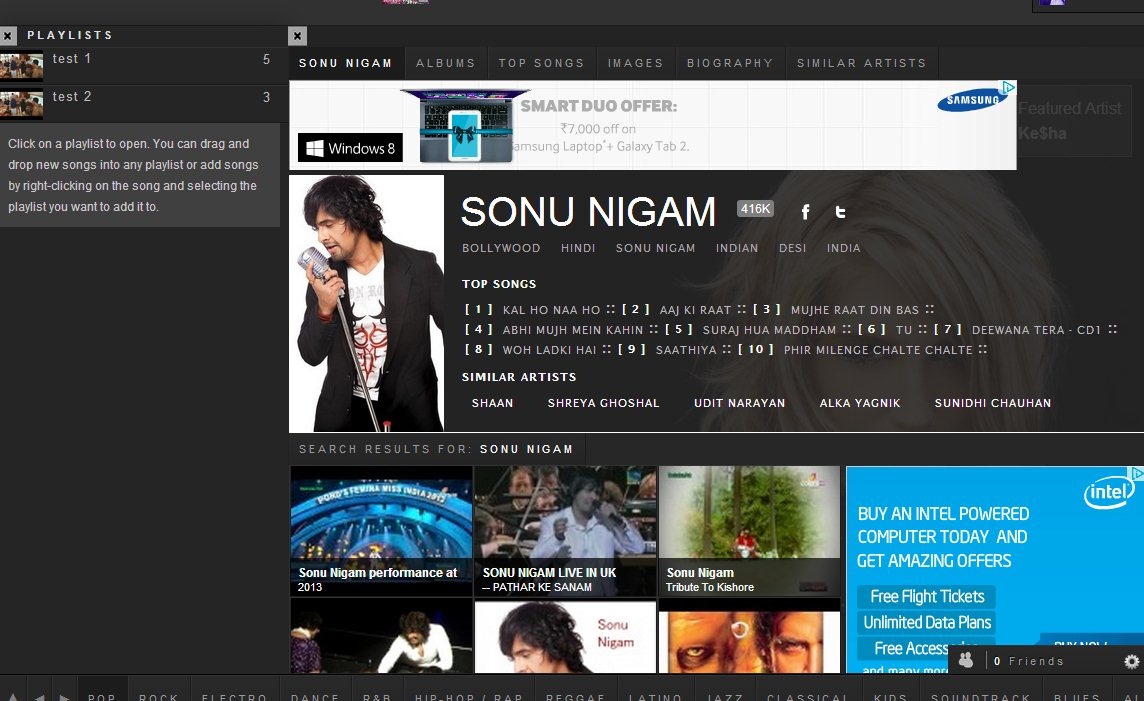1144x701 pixels.
Task: Play Sonu Nigam Tribute To Kishore video
Action: pos(749,531)
